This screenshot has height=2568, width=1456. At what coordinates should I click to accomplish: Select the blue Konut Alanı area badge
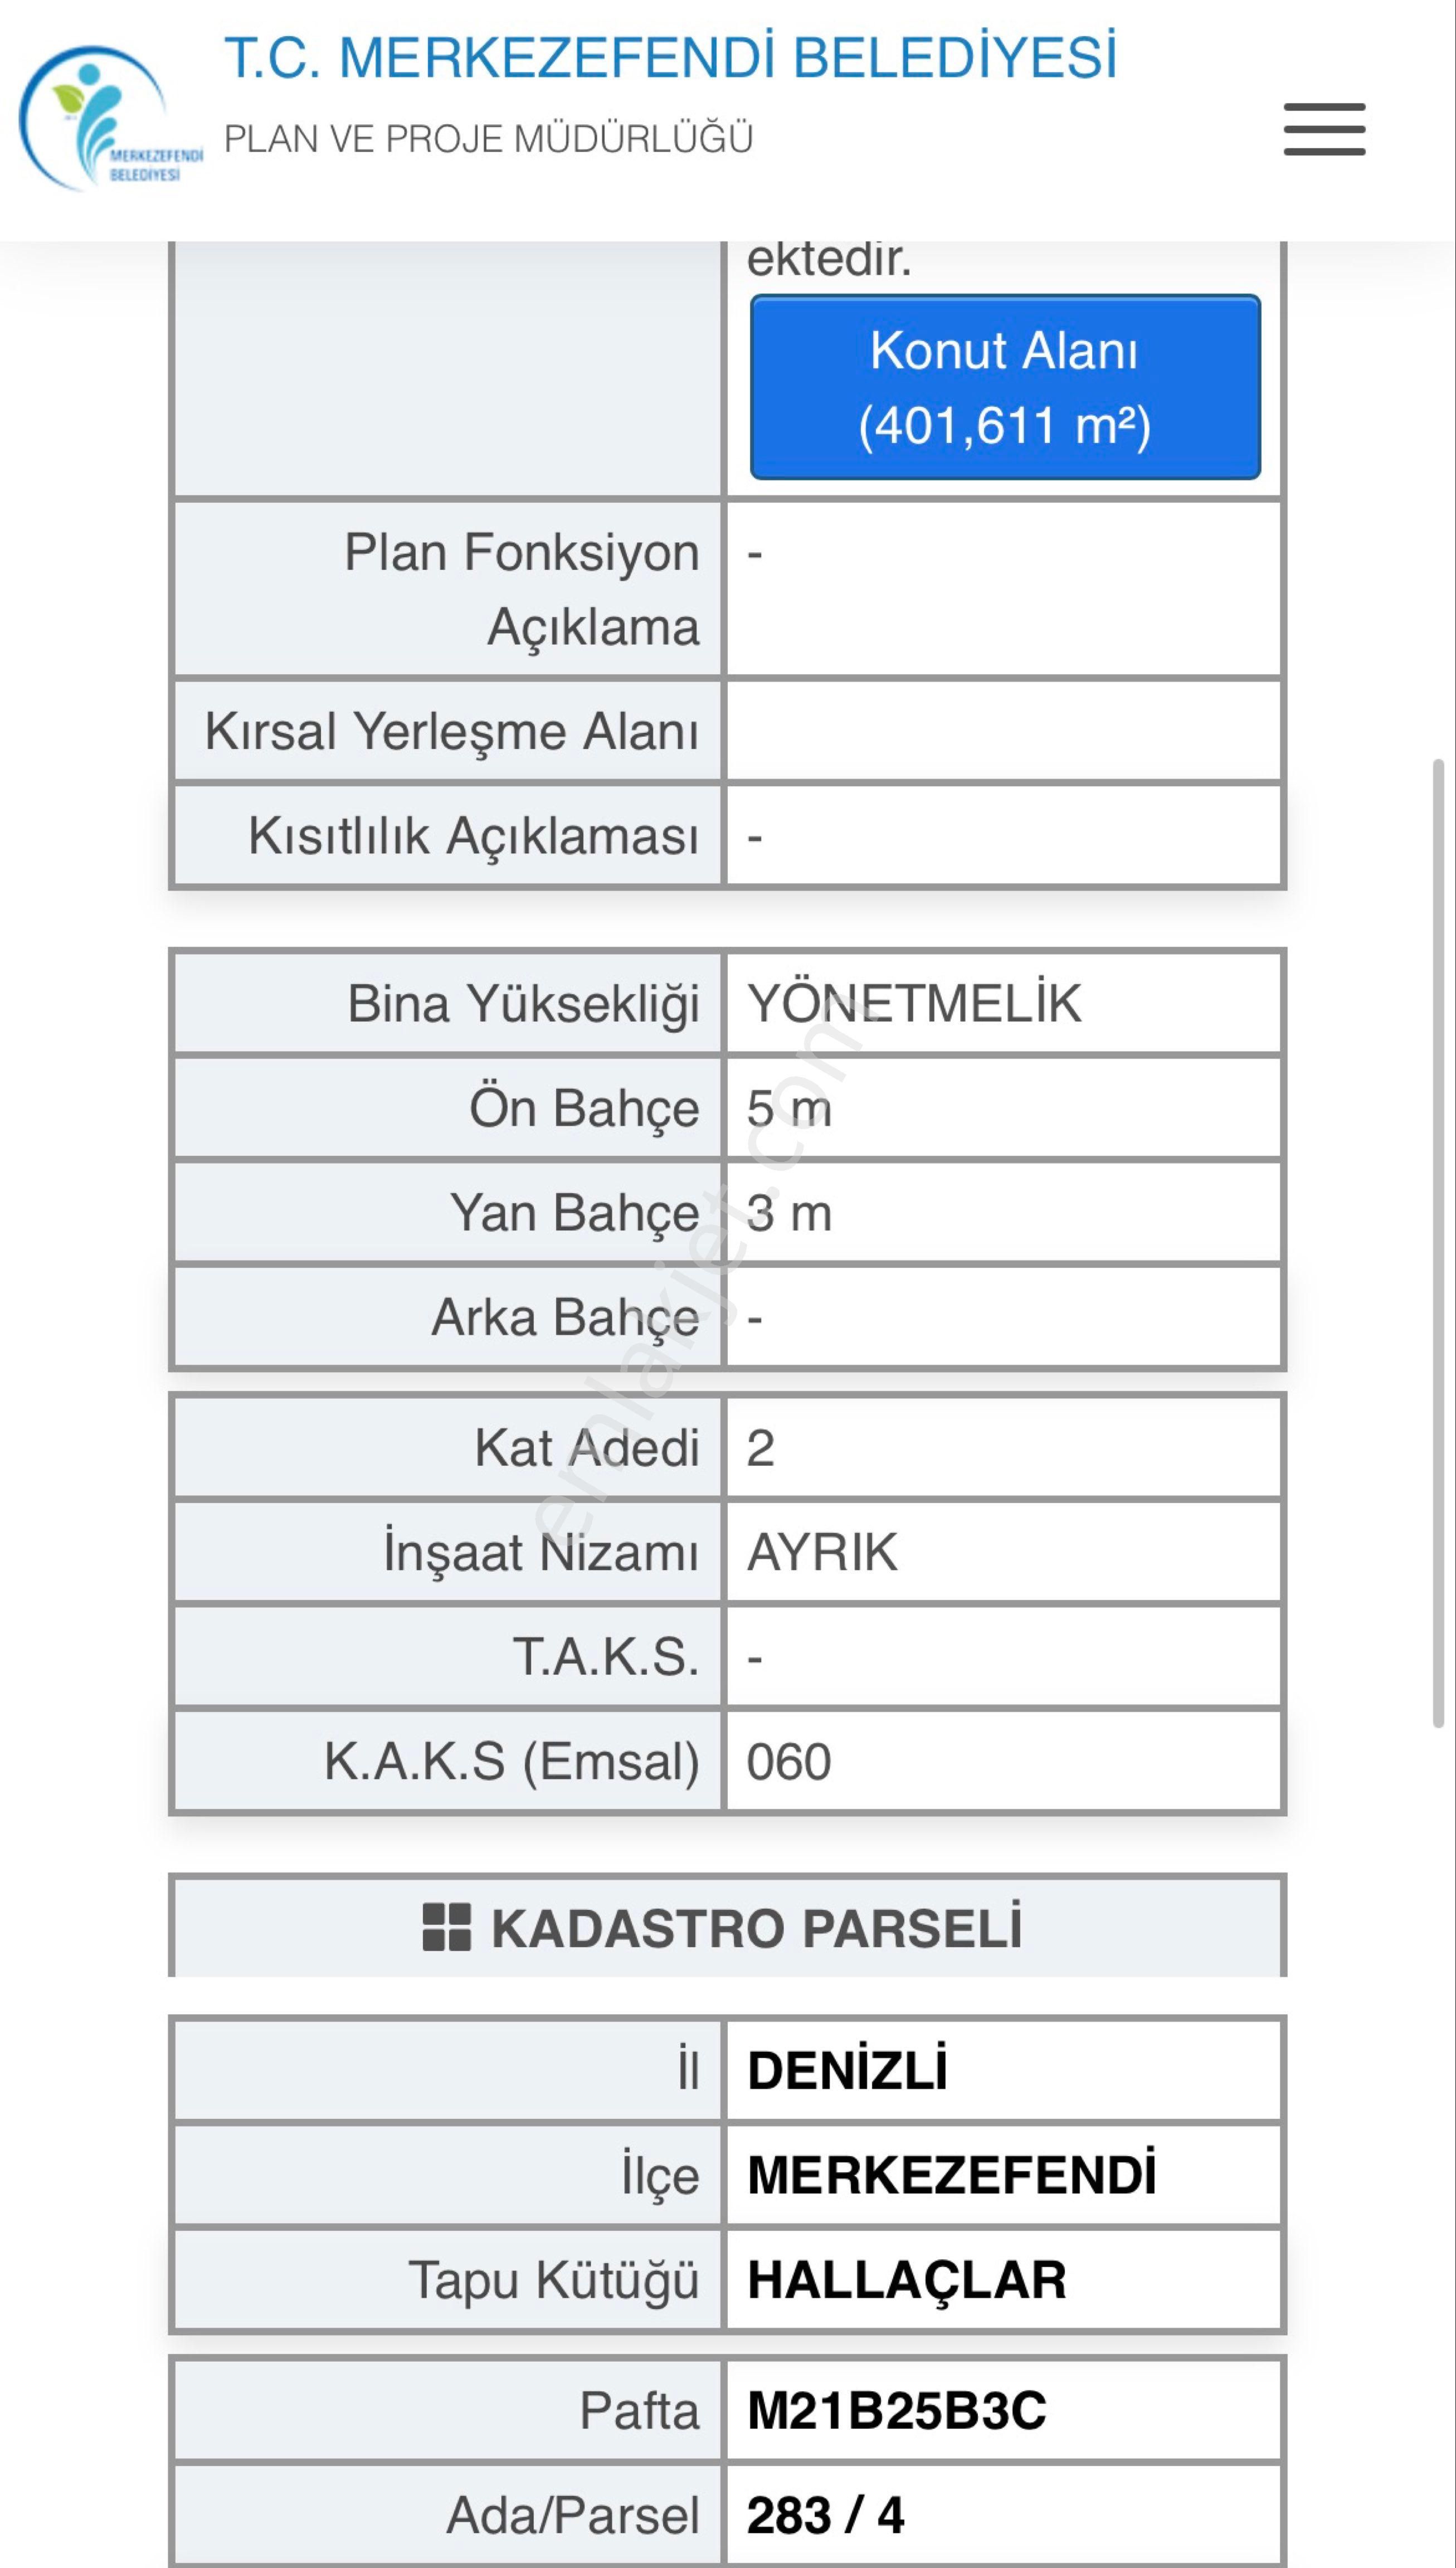(1002, 388)
